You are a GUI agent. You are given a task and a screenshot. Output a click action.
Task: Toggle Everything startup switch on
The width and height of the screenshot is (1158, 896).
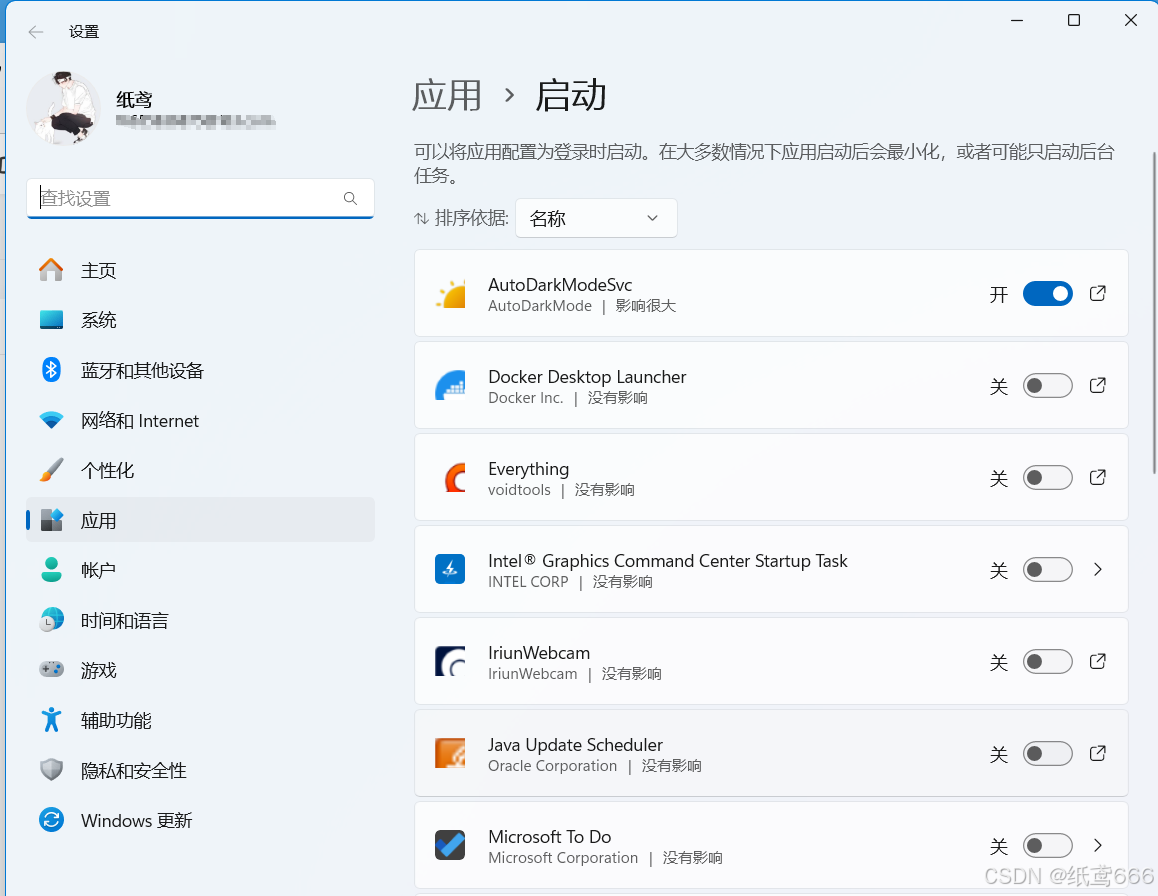[1047, 478]
